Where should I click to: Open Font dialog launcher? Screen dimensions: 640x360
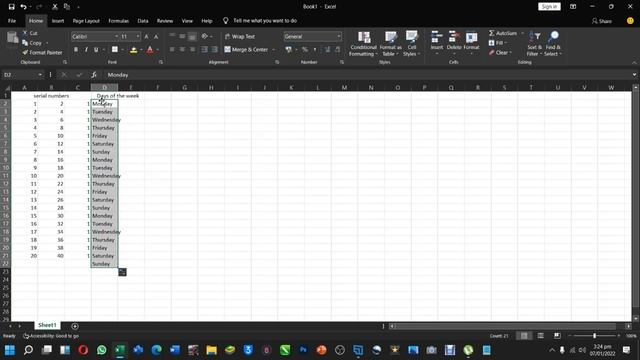point(161,62)
